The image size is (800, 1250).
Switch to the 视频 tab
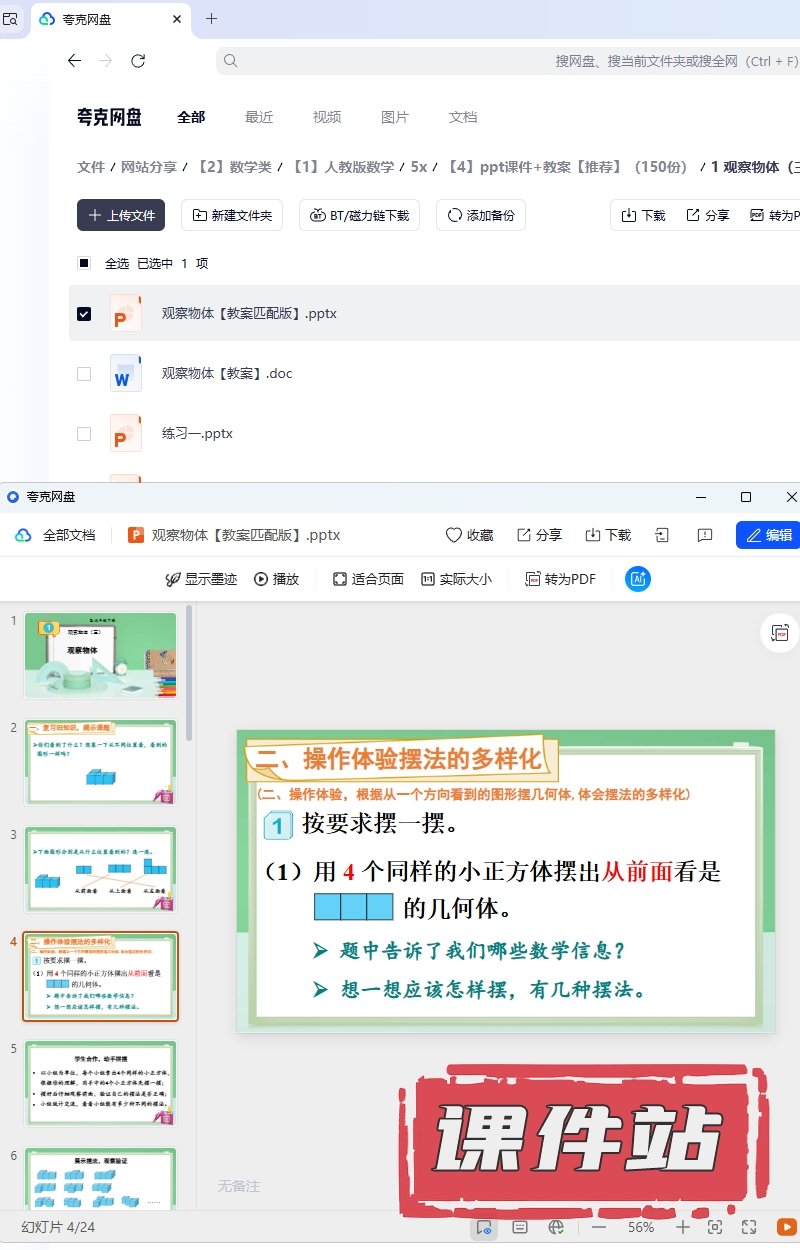point(327,117)
